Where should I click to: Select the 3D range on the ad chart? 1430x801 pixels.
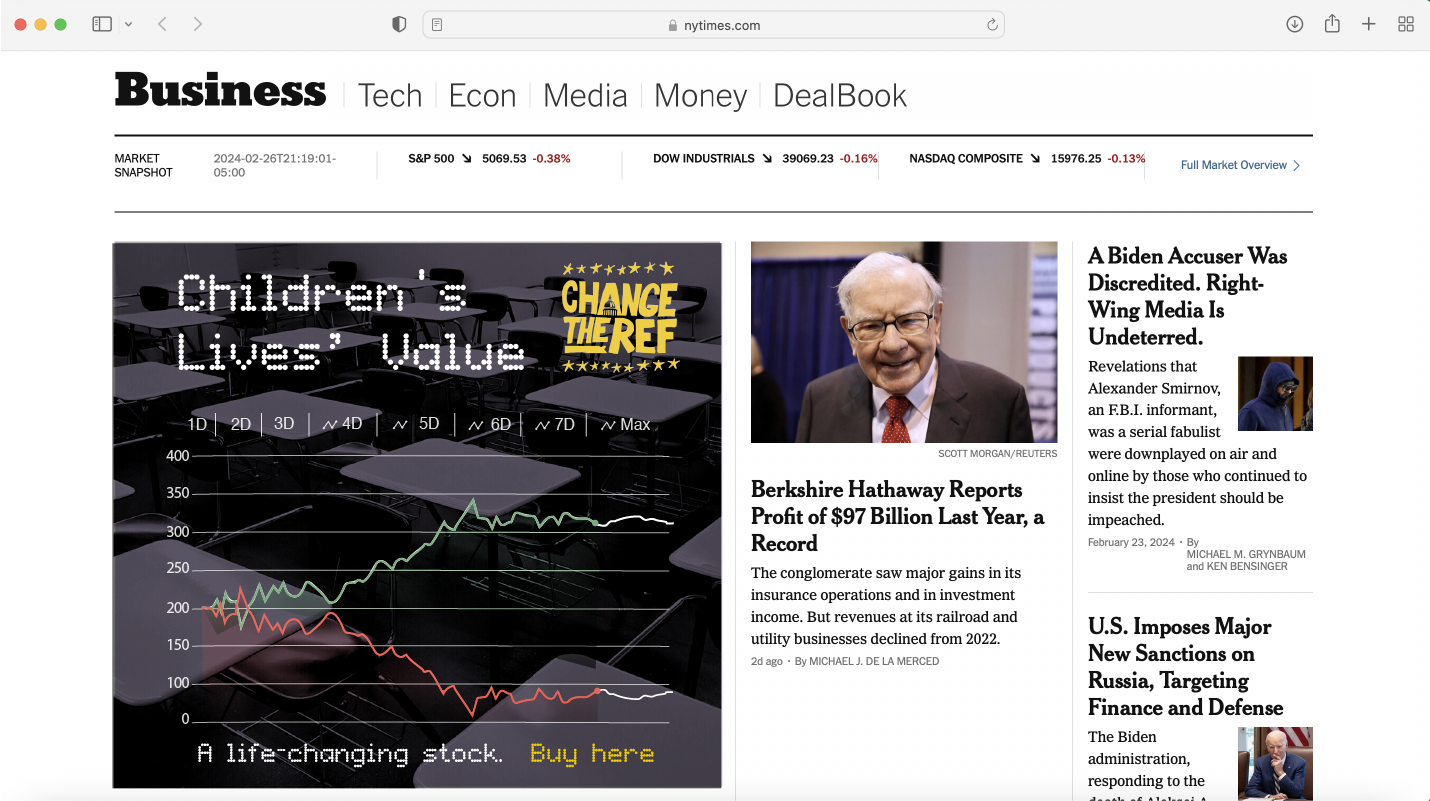tap(284, 424)
